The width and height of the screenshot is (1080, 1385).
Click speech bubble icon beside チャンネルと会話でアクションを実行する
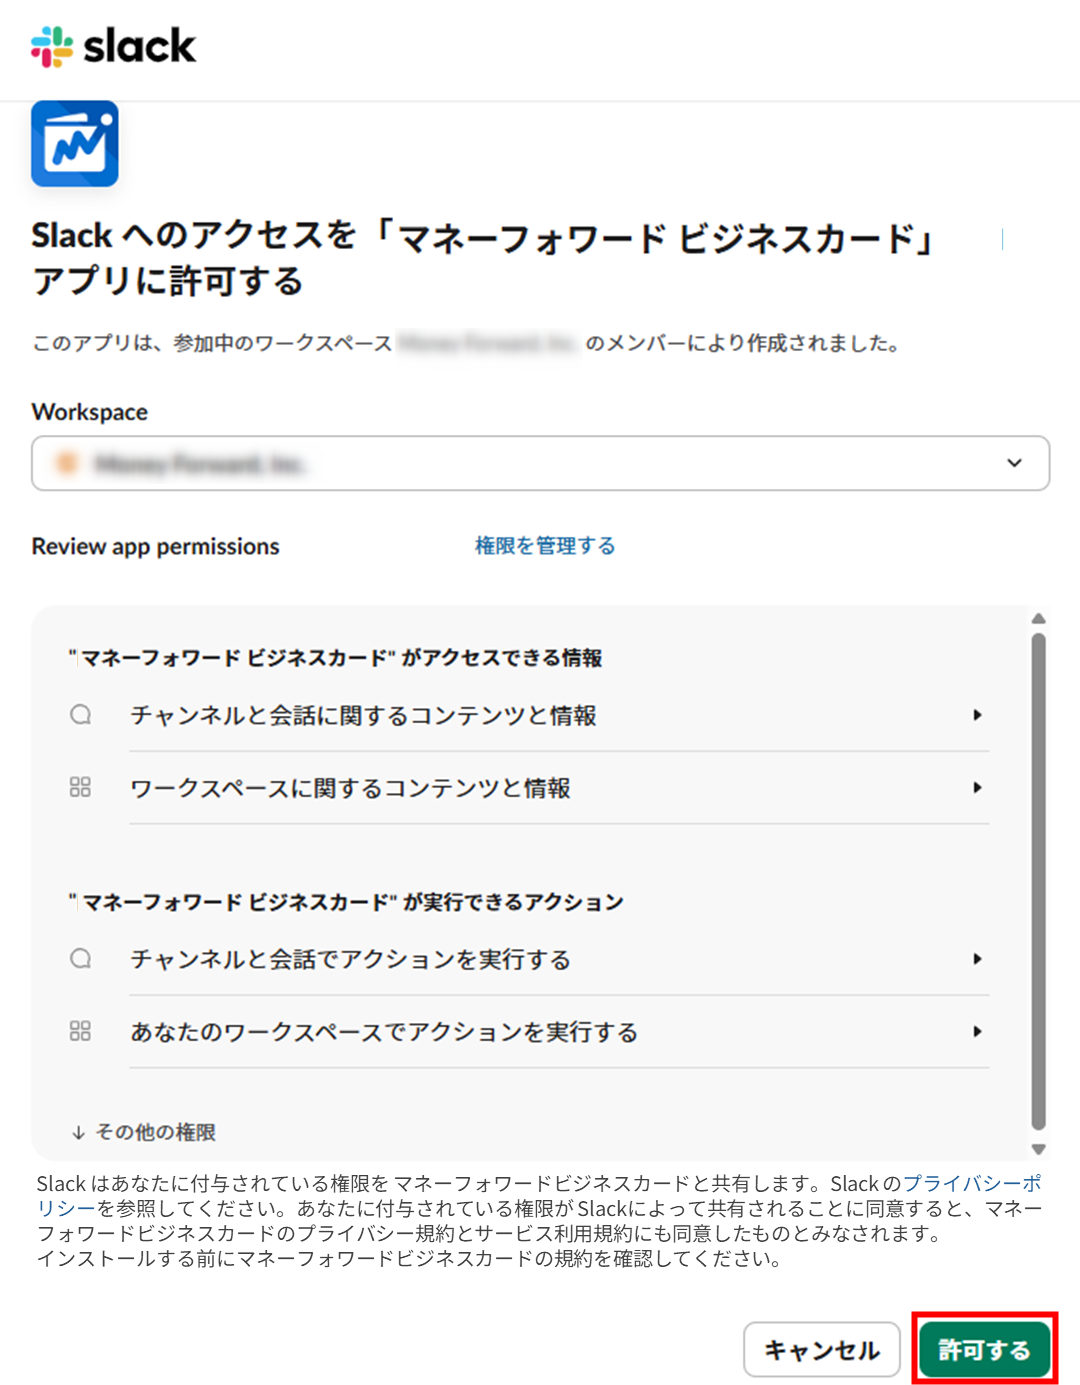(x=81, y=959)
